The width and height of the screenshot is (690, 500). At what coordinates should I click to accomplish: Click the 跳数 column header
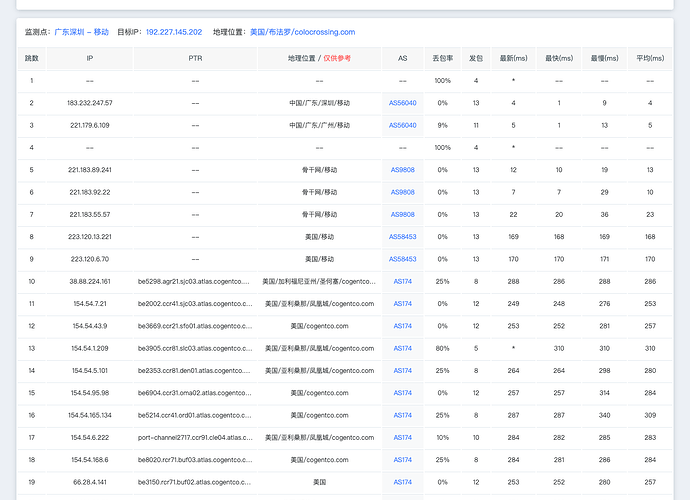(x=32, y=59)
